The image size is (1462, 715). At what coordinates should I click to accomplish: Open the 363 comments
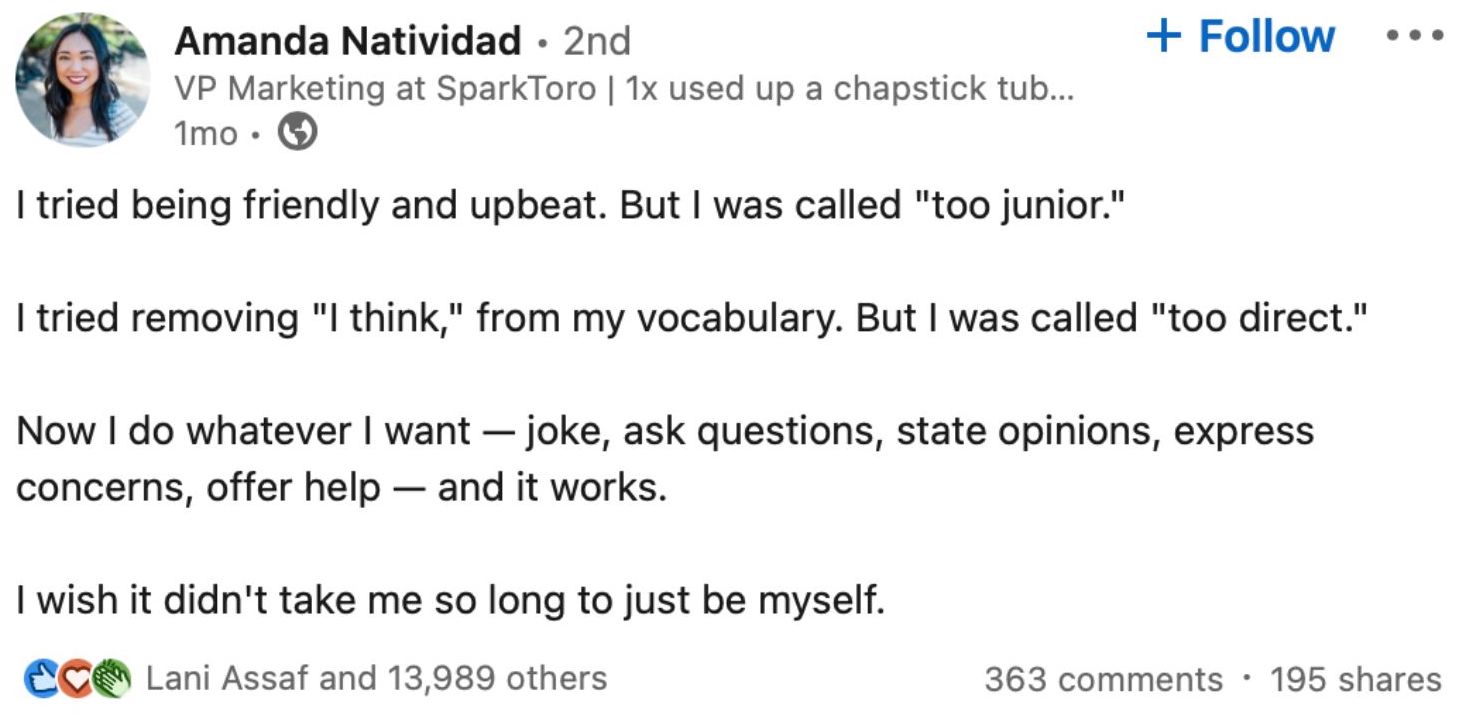click(x=1103, y=679)
